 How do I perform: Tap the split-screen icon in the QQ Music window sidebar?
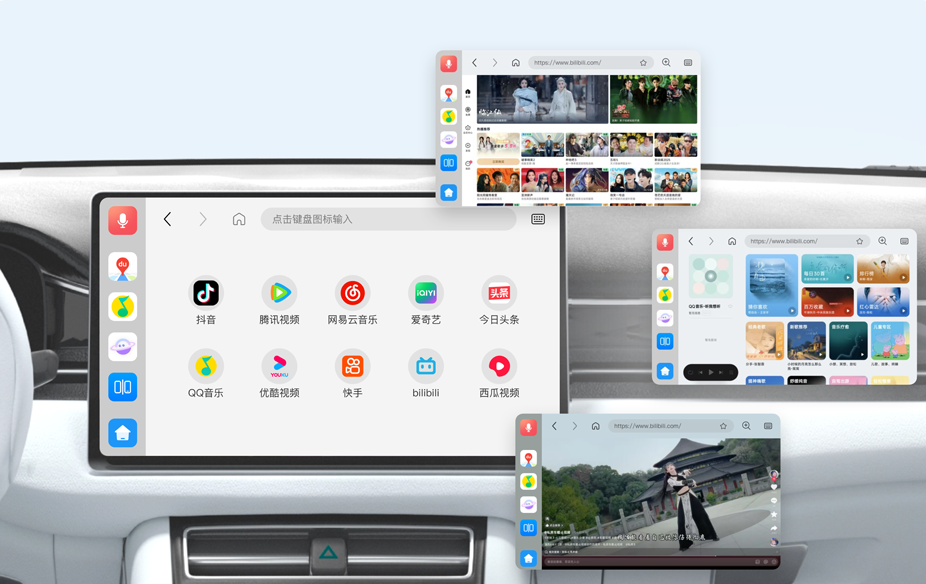pyautogui.click(x=665, y=341)
